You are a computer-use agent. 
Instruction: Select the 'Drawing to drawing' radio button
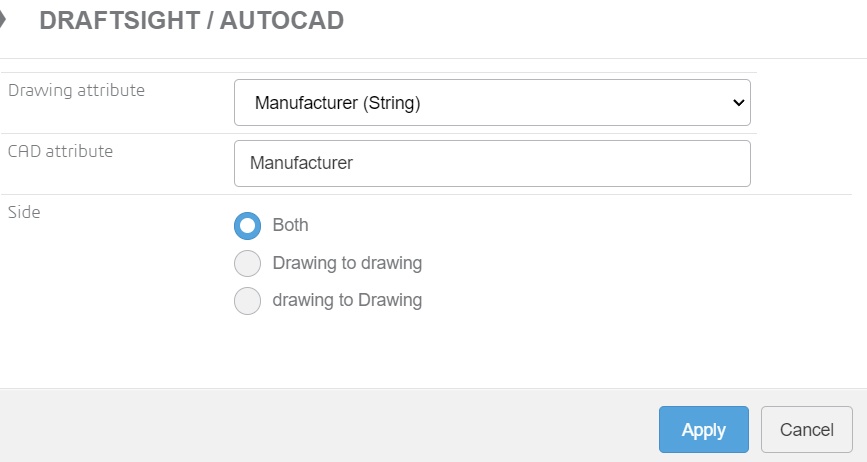click(247, 264)
